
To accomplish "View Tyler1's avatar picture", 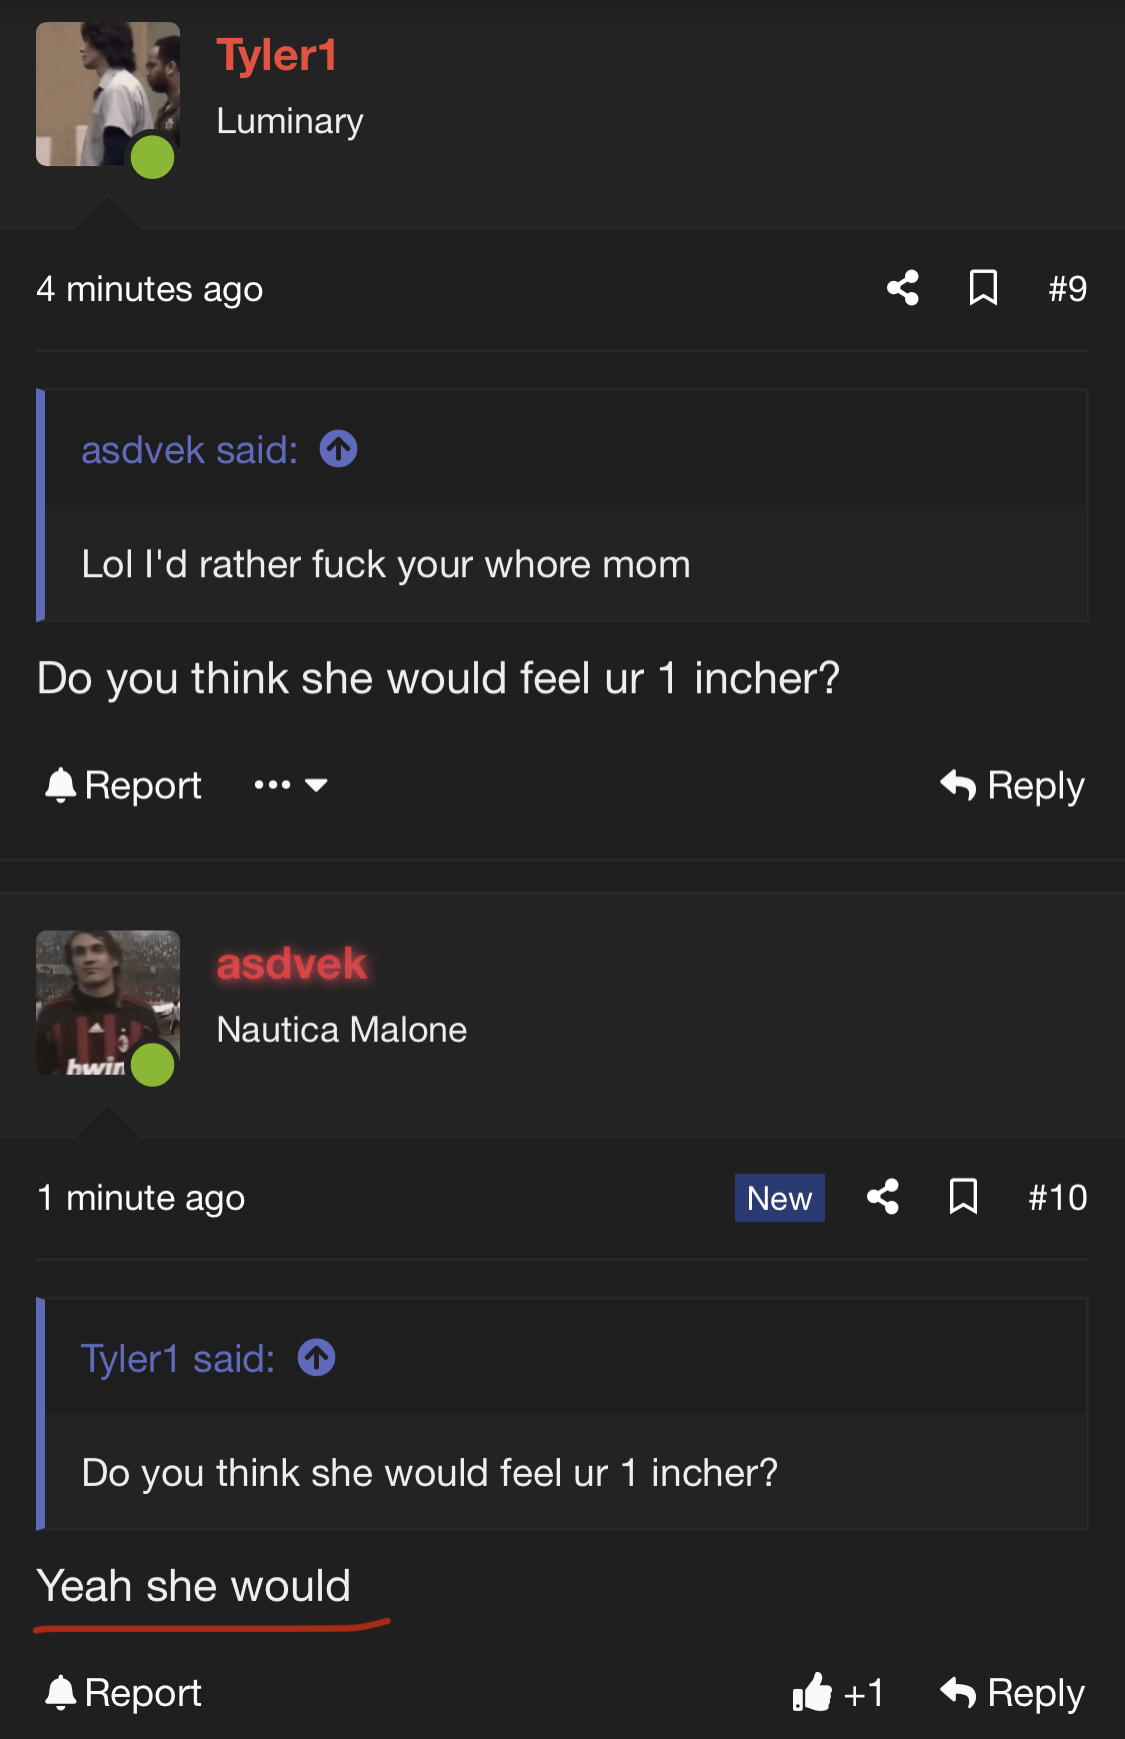I will pos(107,94).
